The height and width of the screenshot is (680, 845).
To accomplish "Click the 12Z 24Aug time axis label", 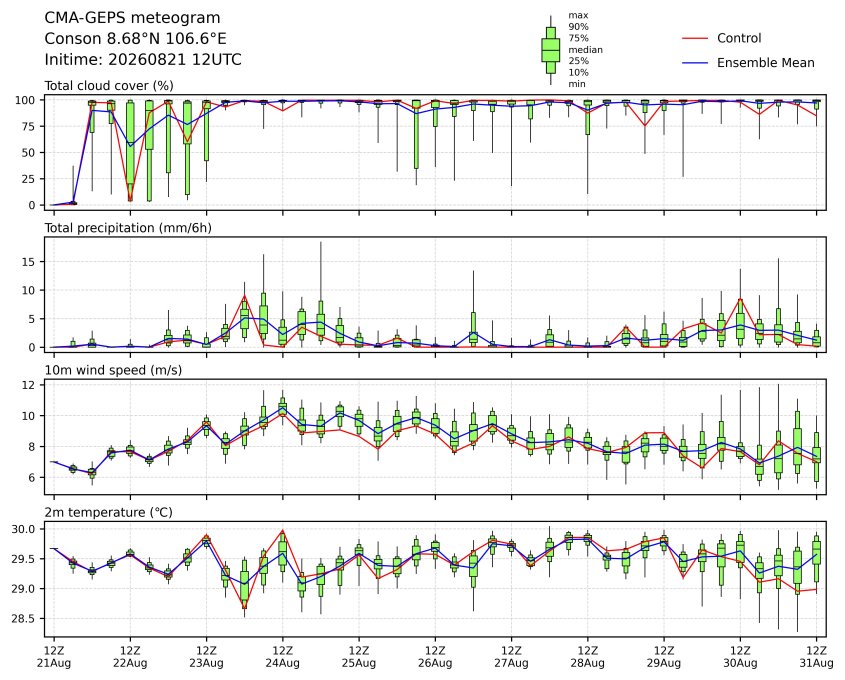I will (282, 657).
